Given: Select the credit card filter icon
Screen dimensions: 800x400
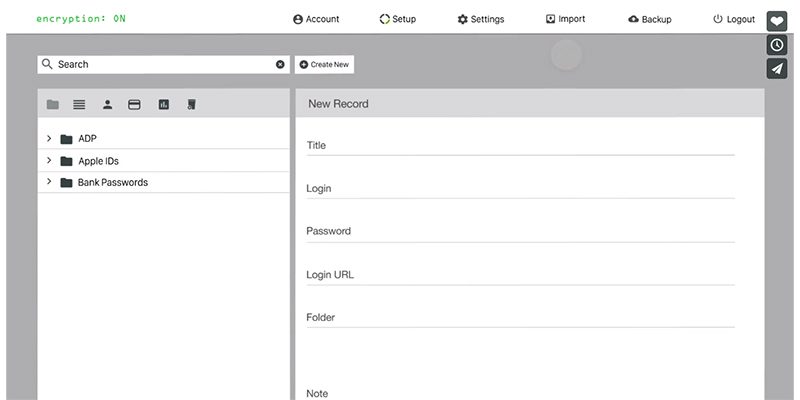Looking at the screenshot, I should [134, 104].
